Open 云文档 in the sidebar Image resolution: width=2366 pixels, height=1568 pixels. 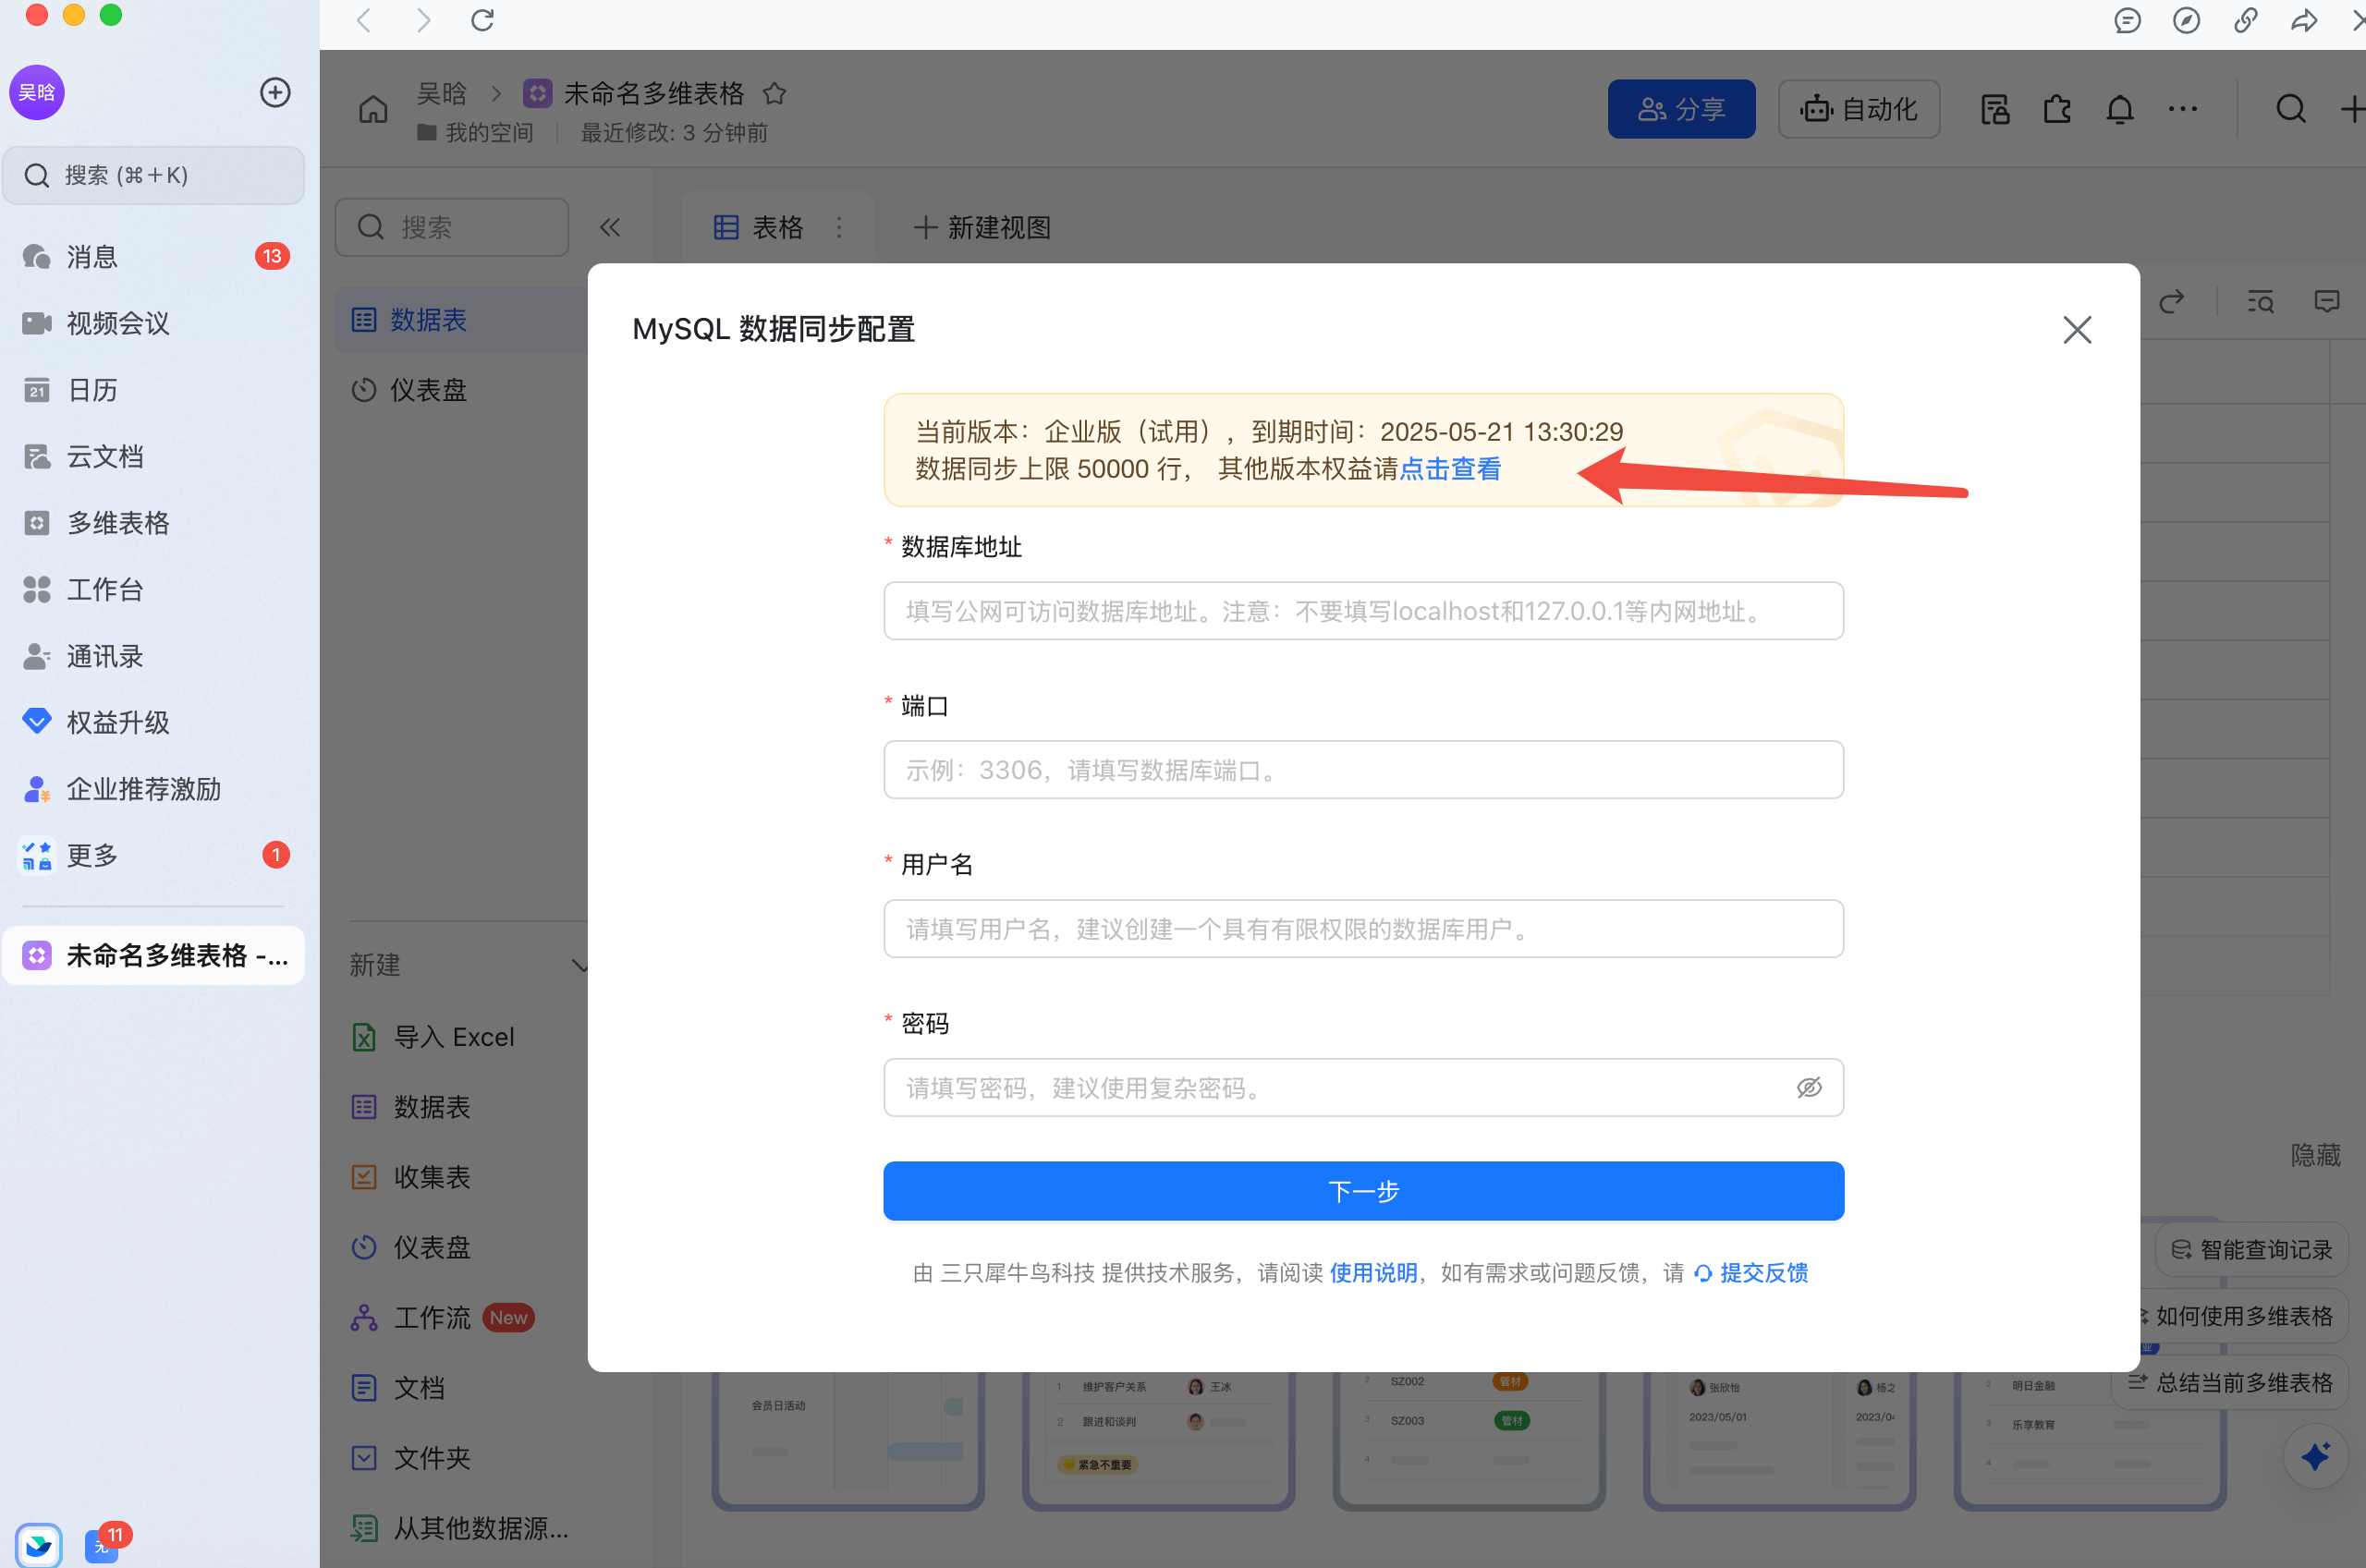coord(153,456)
